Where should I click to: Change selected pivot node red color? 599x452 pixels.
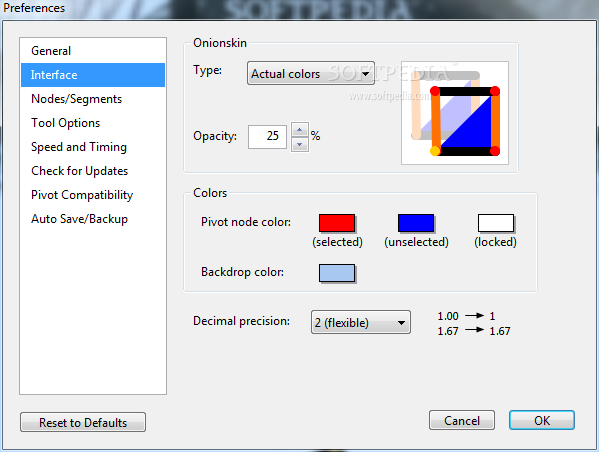point(337,223)
